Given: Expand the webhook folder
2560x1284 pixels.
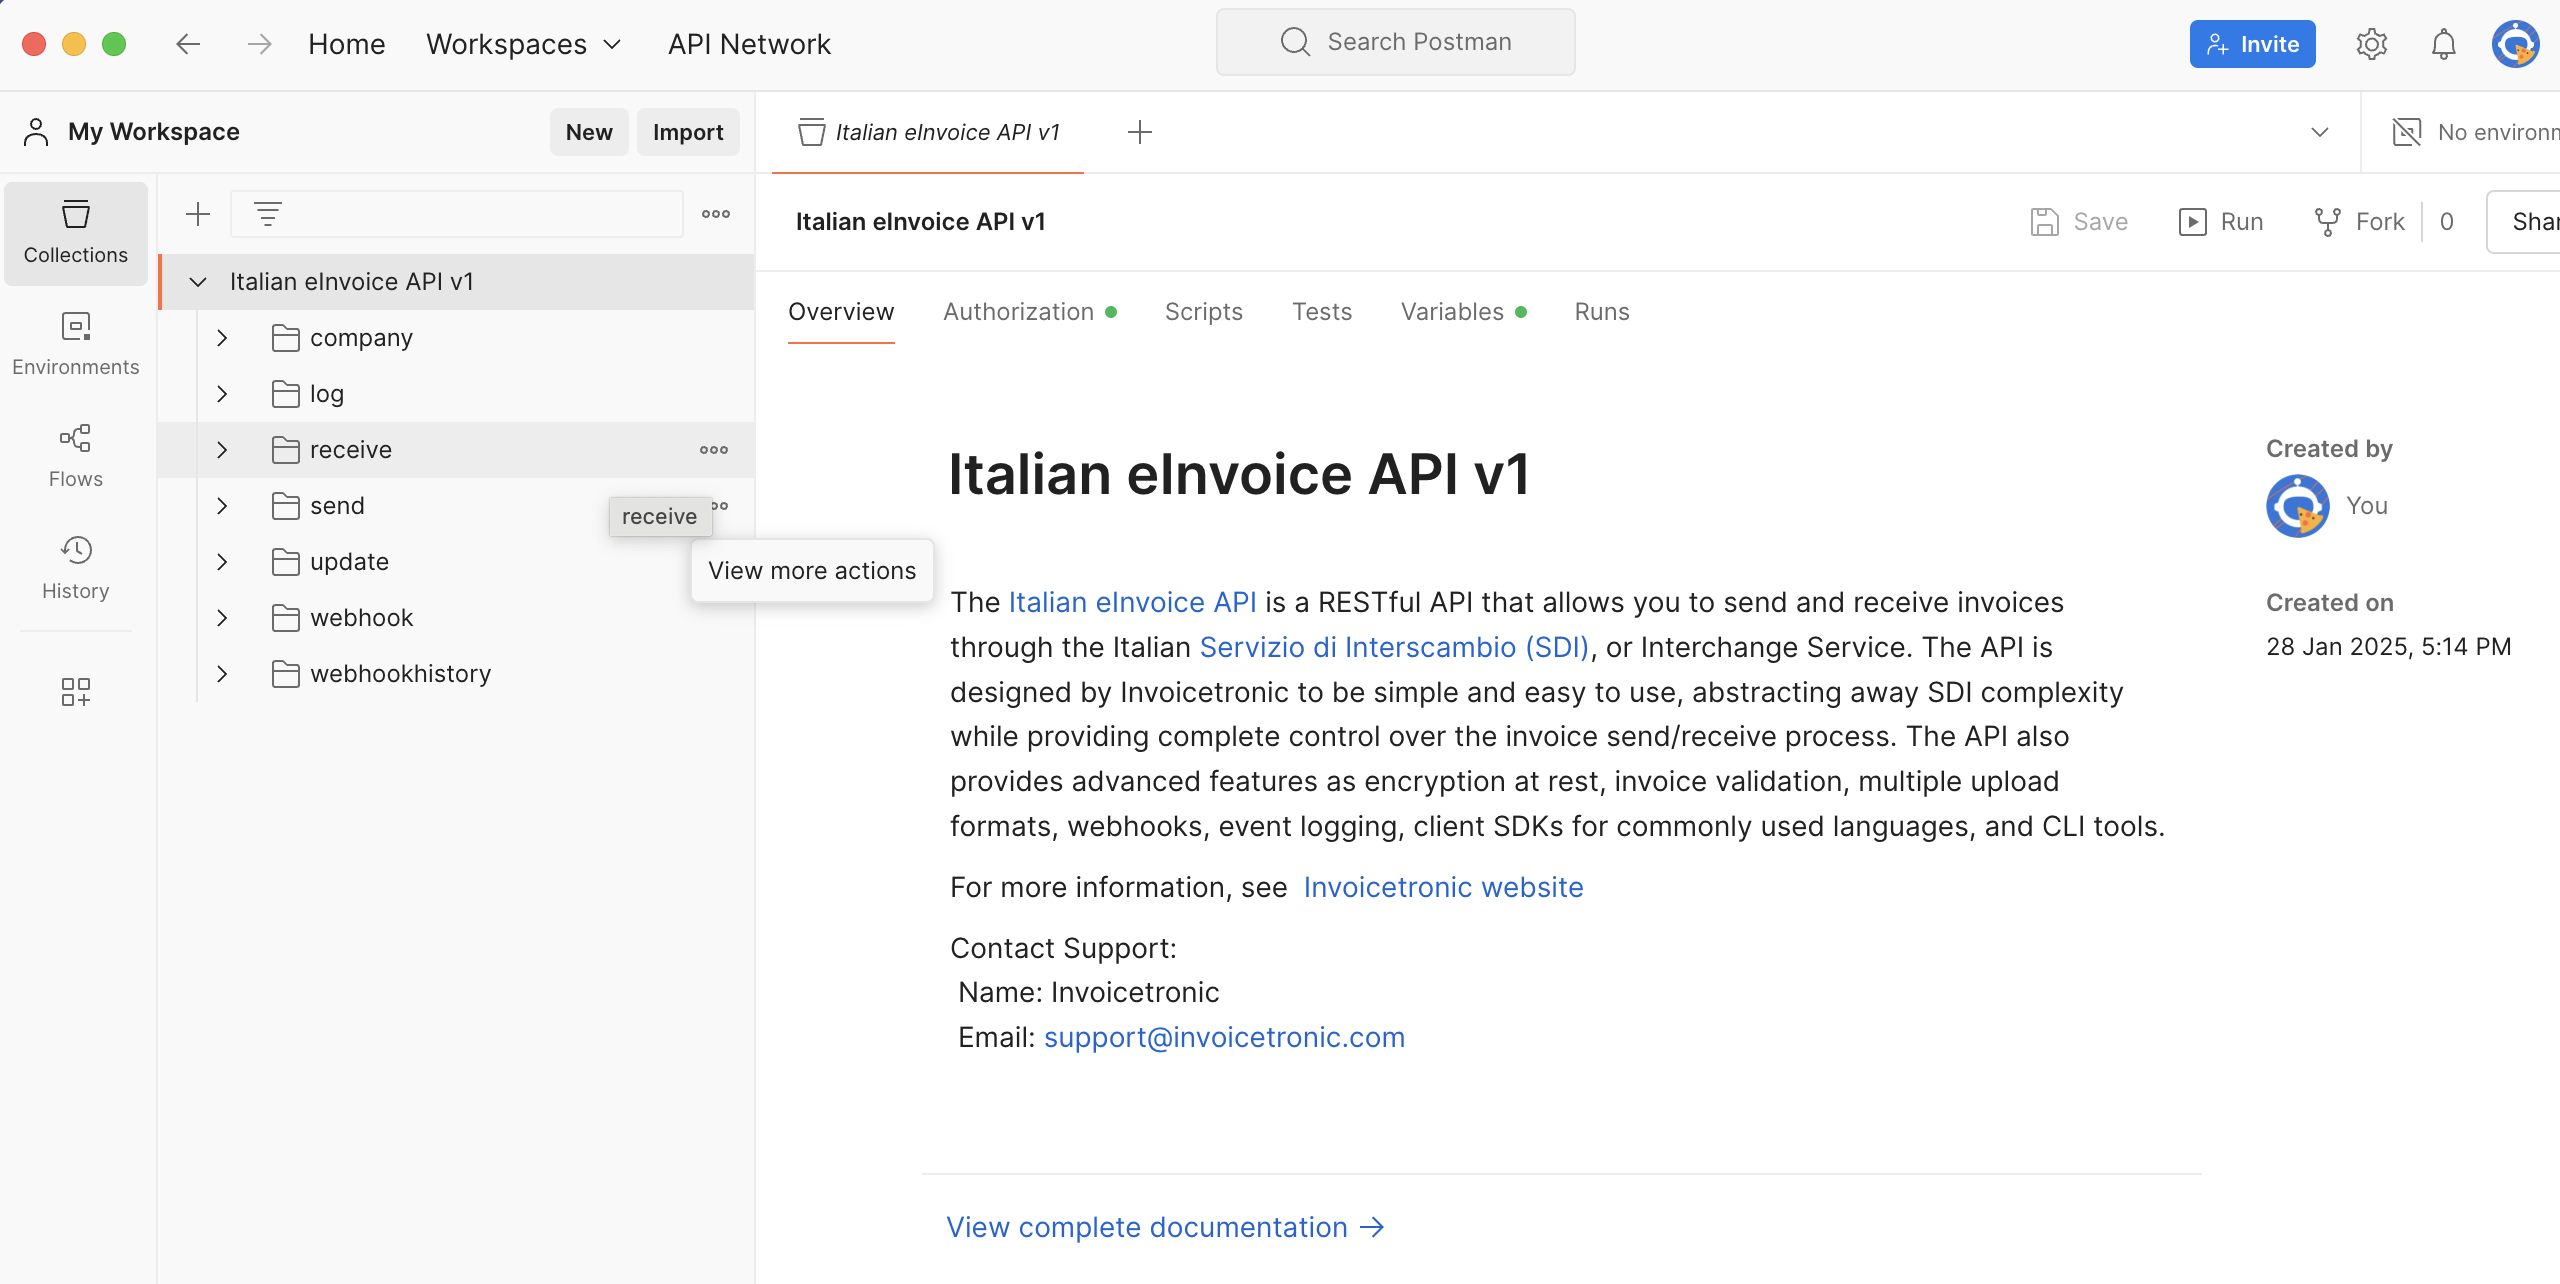Looking at the screenshot, I should [x=222, y=618].
